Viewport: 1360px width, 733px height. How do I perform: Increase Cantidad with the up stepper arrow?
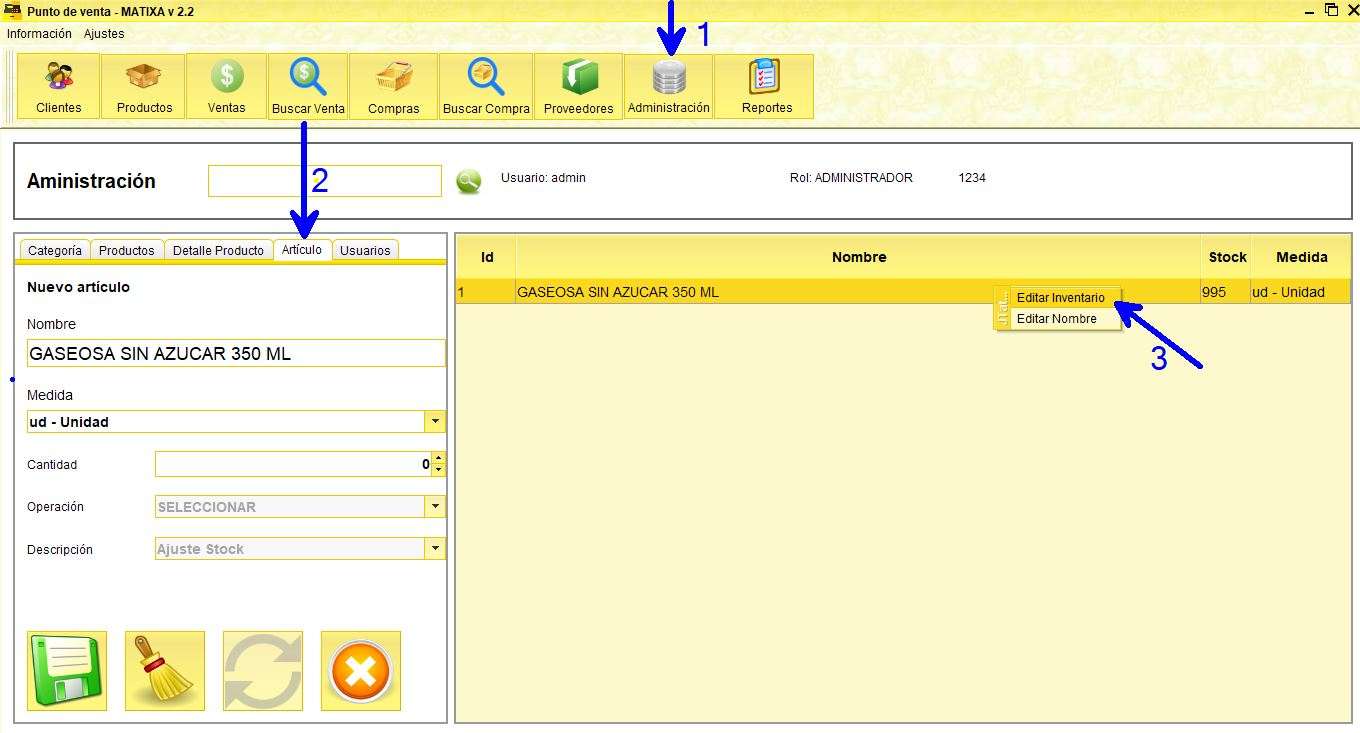tap(439, 459)
